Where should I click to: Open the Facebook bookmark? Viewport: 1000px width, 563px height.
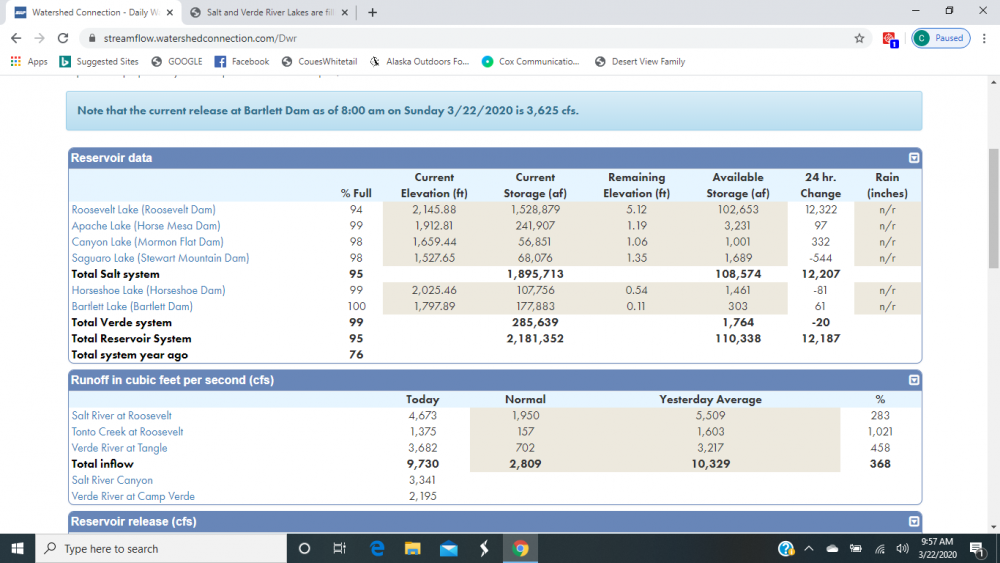242,61
